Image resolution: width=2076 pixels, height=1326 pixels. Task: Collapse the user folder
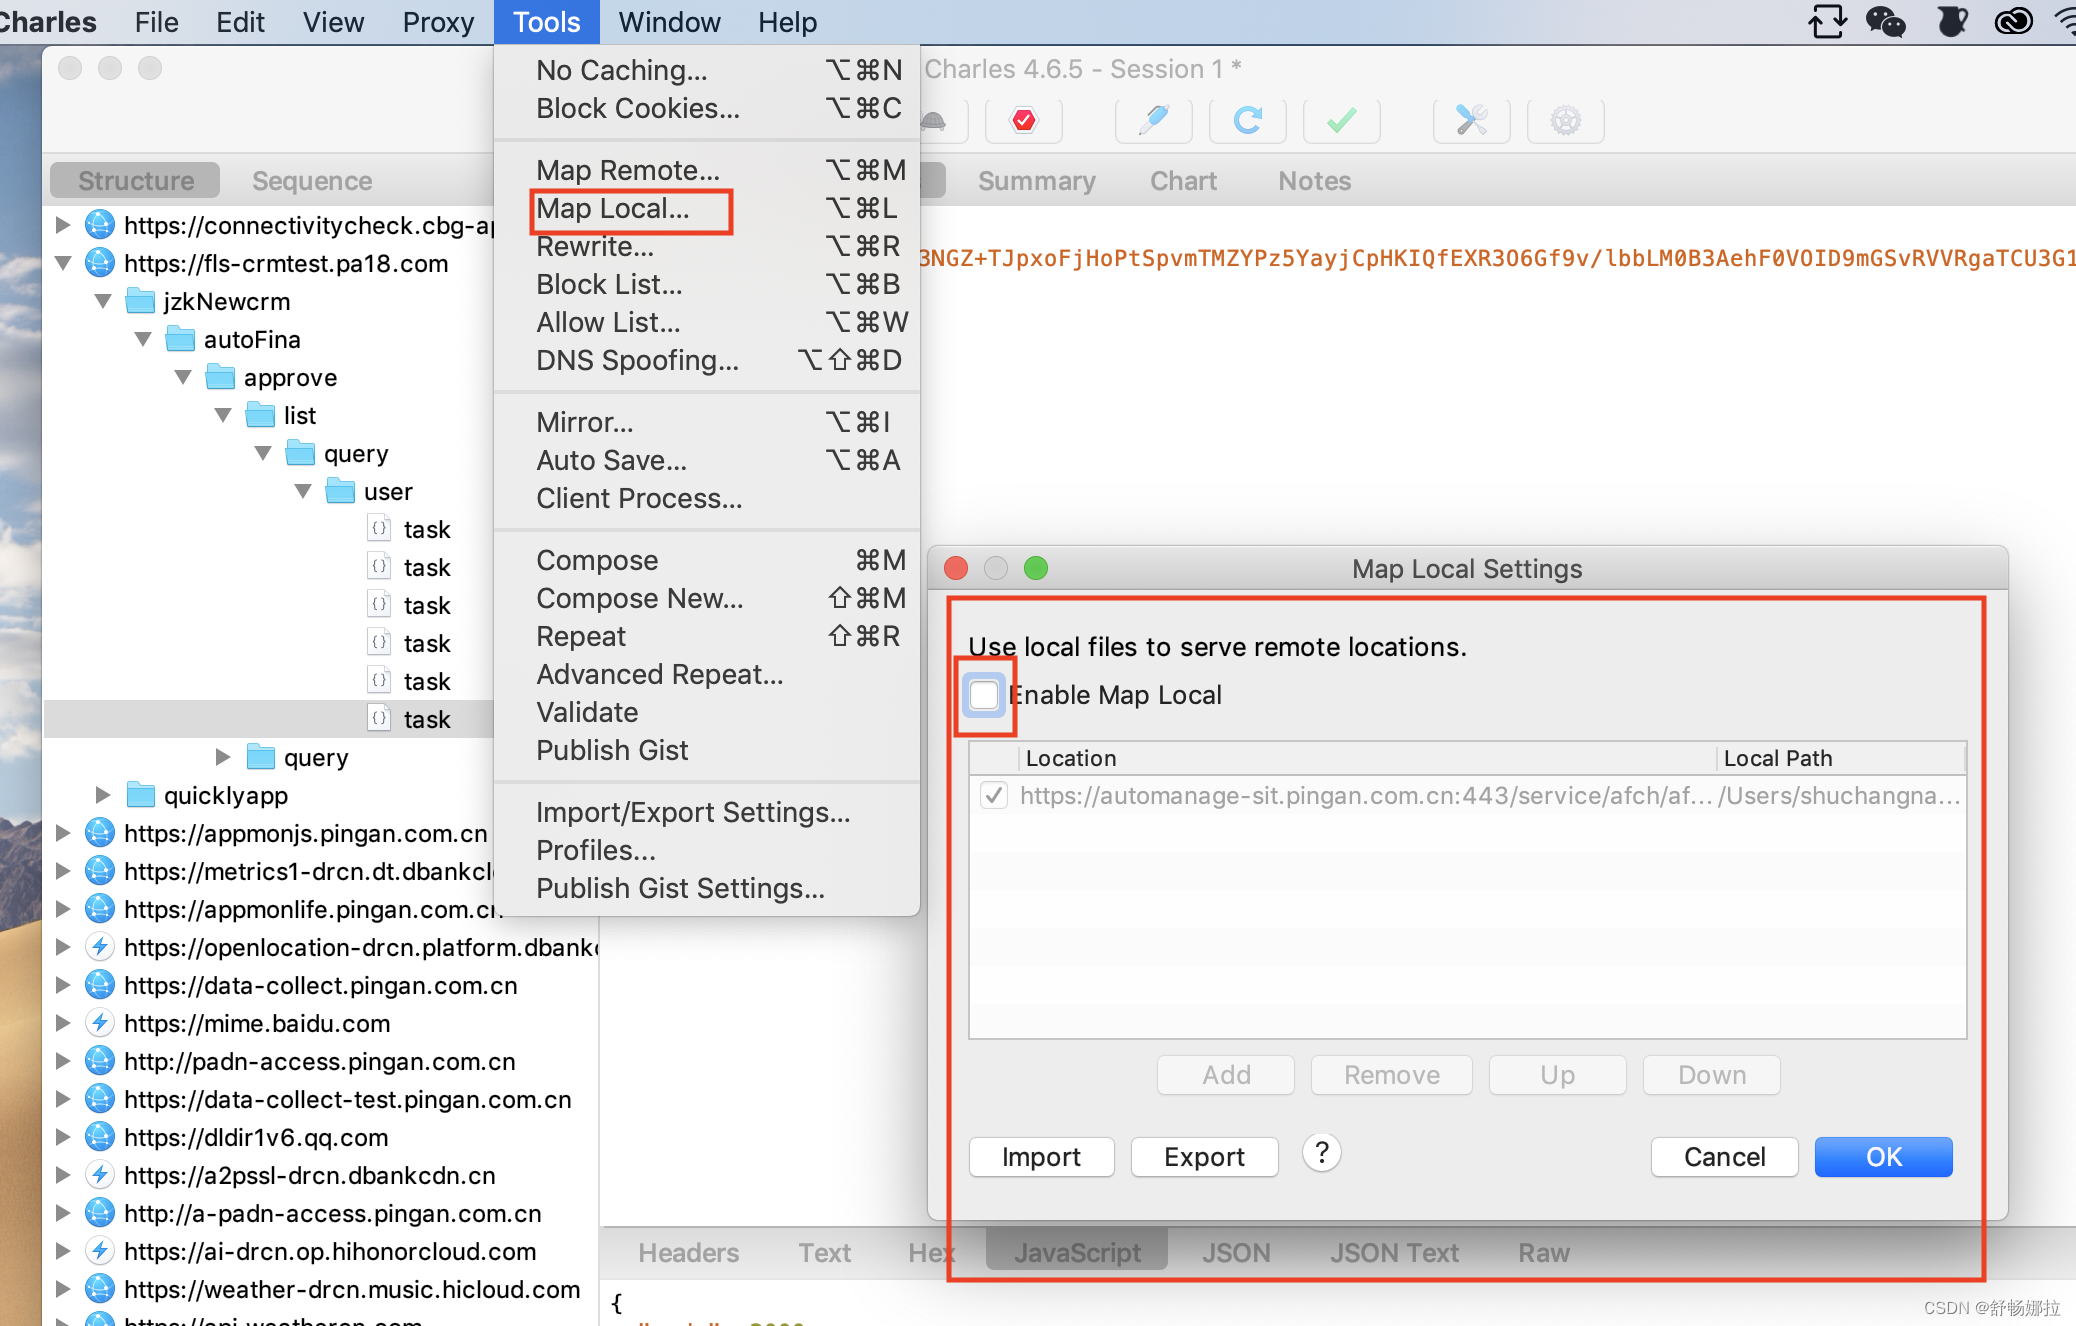click(303, 491)
